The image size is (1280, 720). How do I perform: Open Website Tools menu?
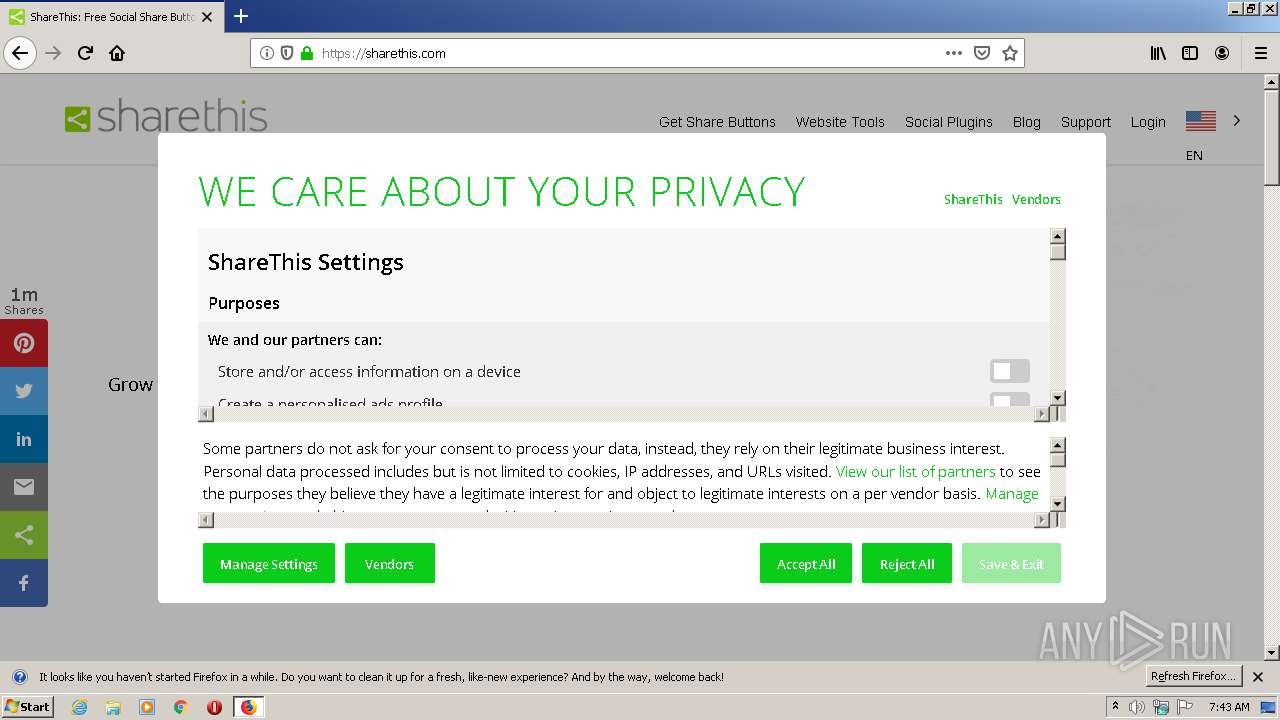coord(840,122)
